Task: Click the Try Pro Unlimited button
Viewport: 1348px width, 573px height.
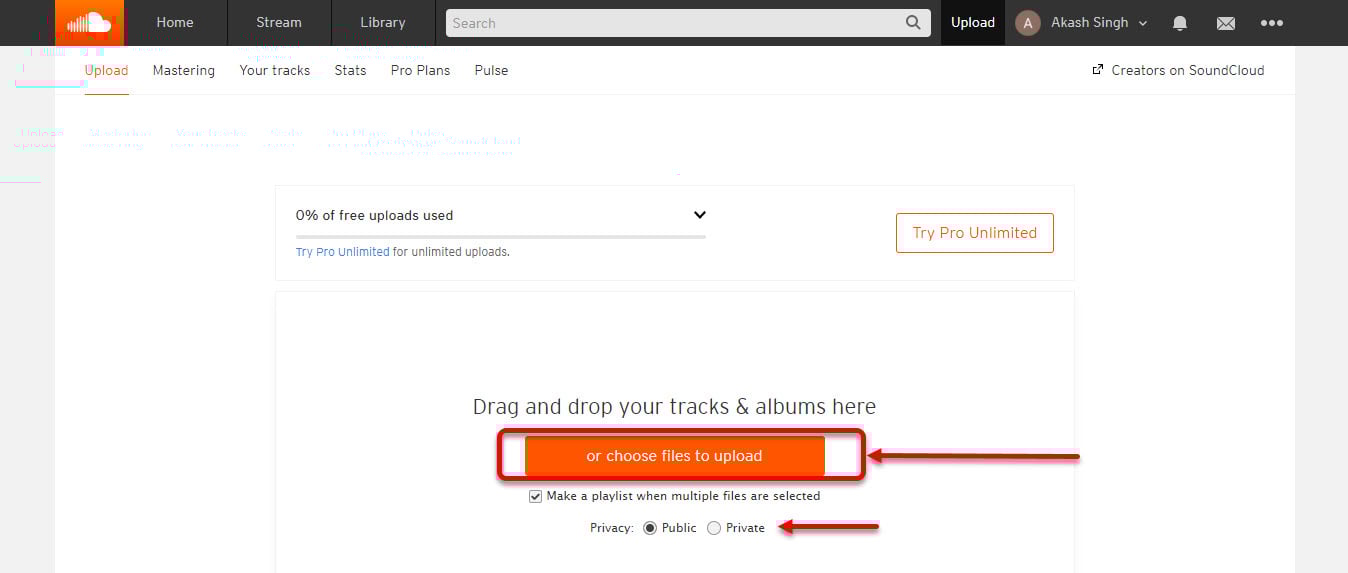Action: click(975, 233)
